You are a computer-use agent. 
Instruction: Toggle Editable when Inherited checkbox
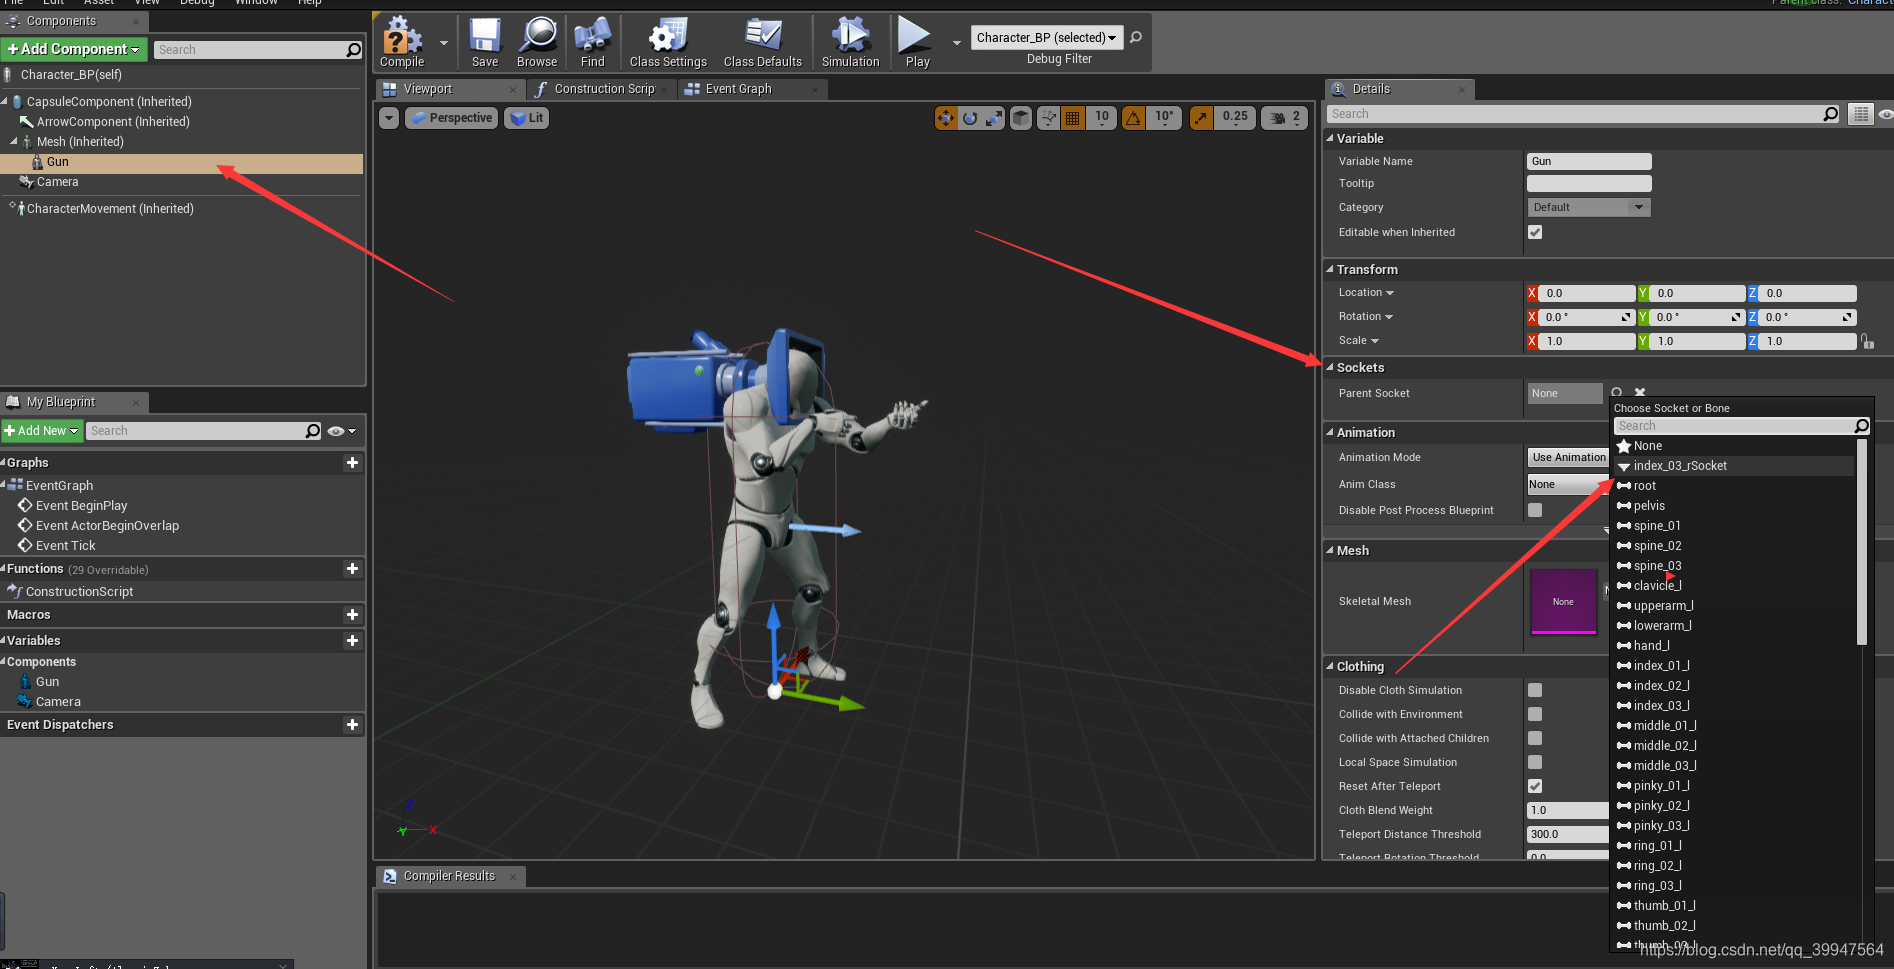coord(1535,232)
